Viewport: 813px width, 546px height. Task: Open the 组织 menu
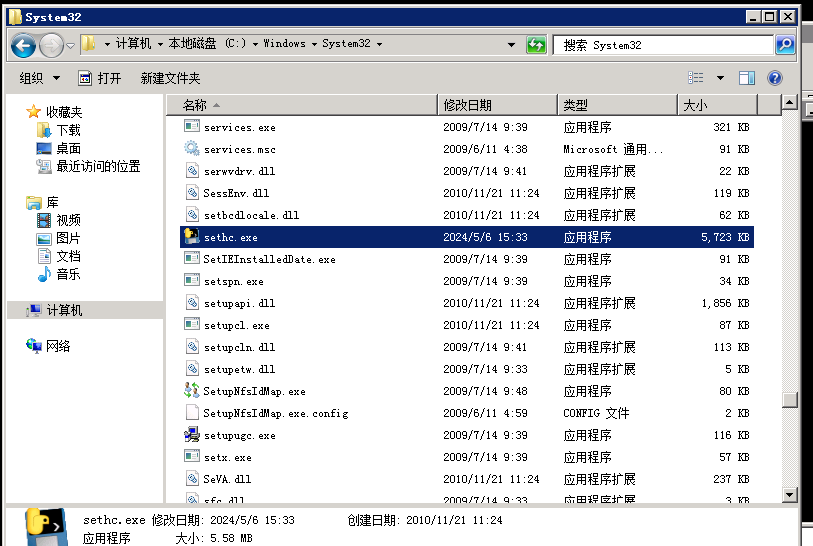click(39, 78)
